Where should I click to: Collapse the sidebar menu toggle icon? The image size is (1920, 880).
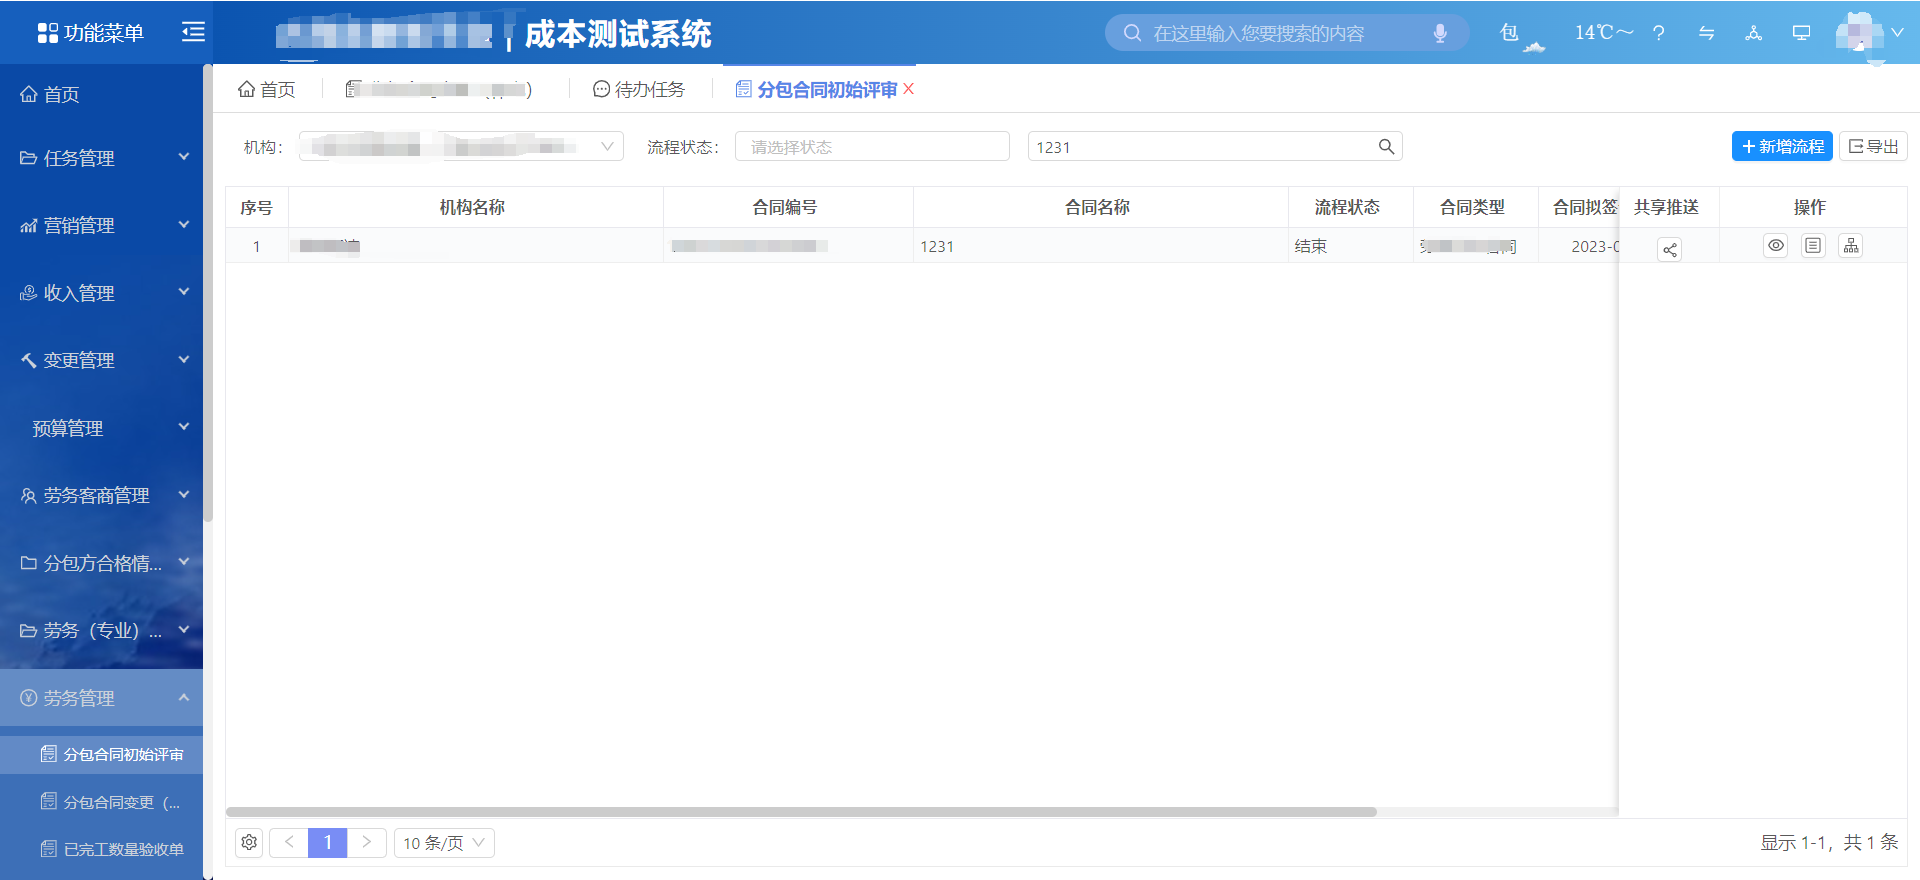(x=193, y=32)
